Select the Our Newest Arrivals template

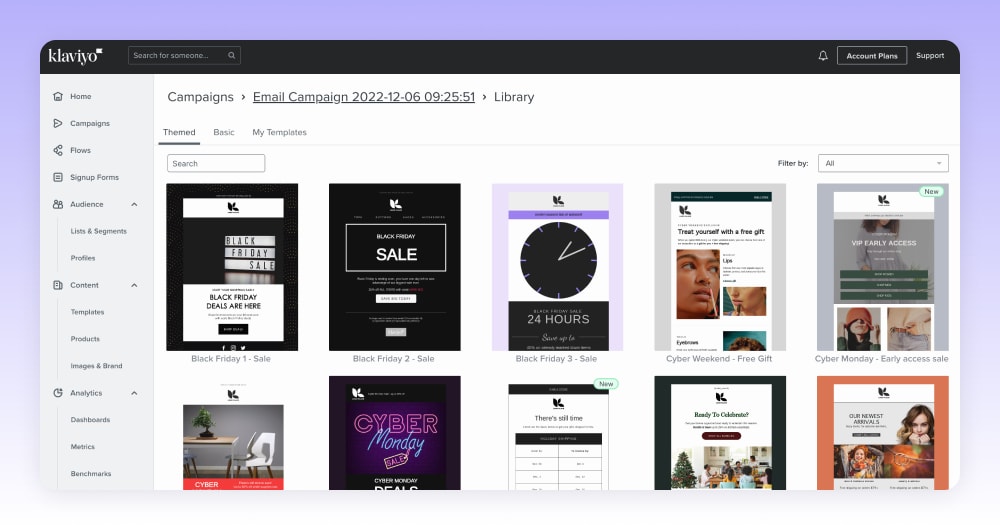(883, 433)
